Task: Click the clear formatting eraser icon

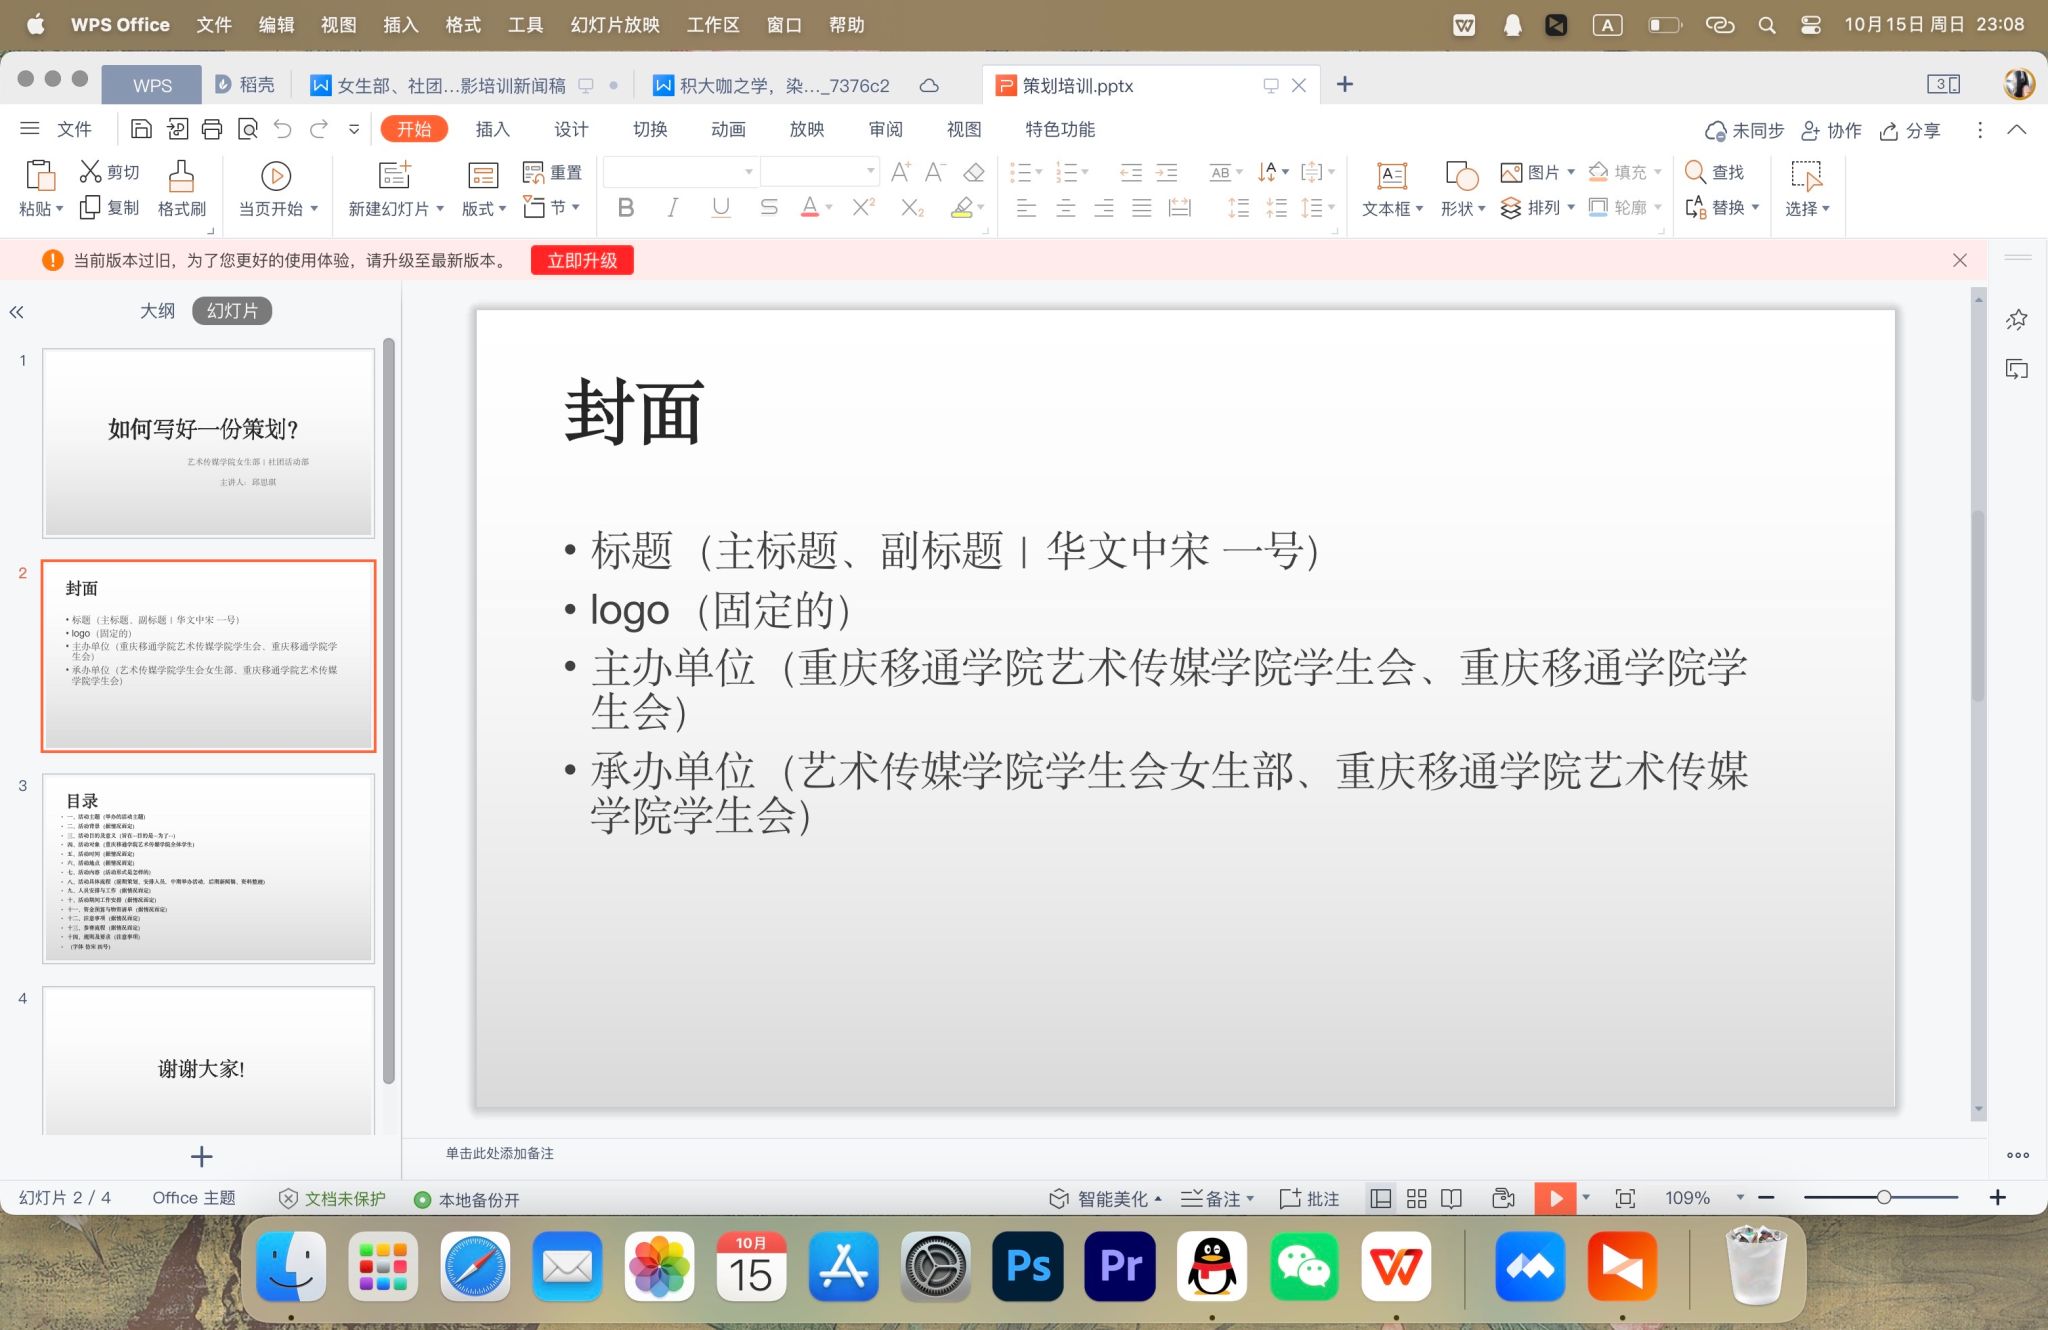Action: click(x=974, y=172)
